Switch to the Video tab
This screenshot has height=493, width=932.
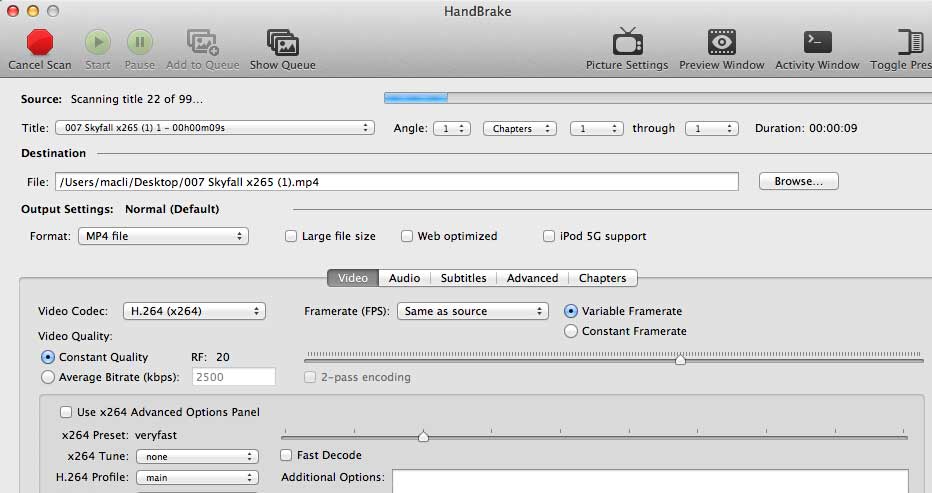353,278
